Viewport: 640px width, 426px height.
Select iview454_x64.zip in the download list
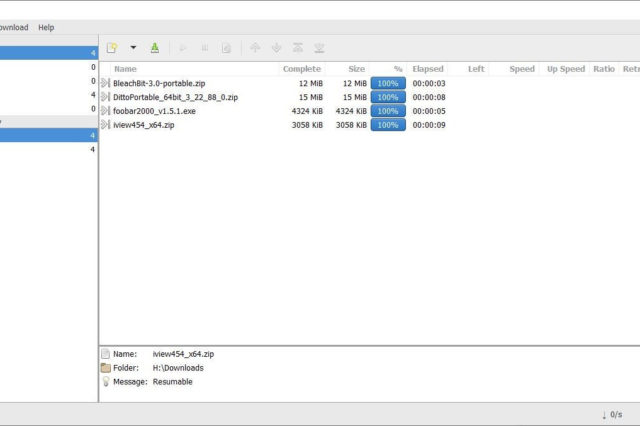tap(144, 125)
